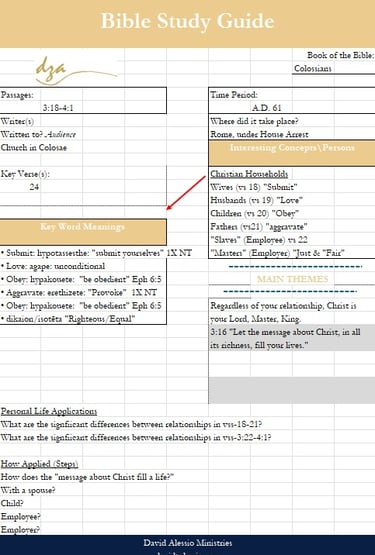375x555 pixels.
Task: Click the Bible Study Guide title banner
Action: pyautogui.click(x=187, y=23)
